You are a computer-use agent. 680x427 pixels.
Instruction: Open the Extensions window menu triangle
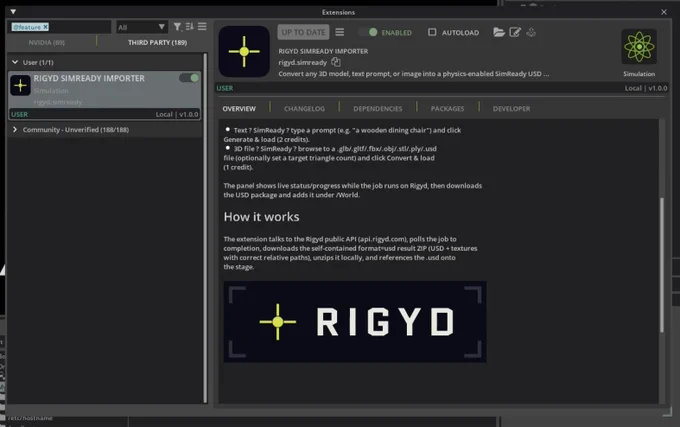tap(13, 12)
